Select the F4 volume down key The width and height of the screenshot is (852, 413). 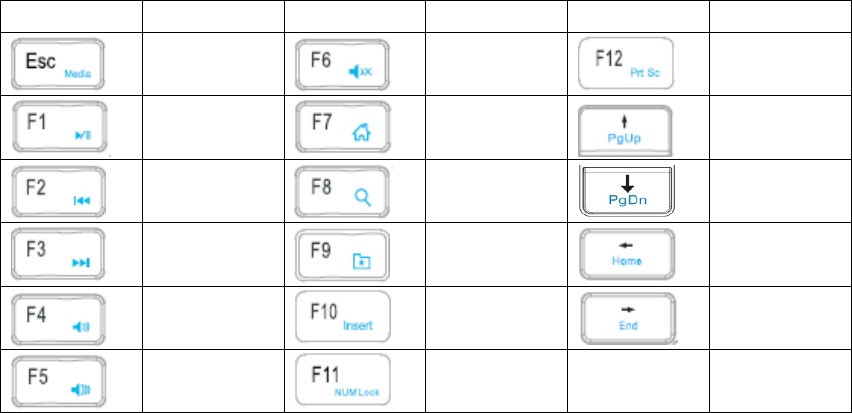58,320
